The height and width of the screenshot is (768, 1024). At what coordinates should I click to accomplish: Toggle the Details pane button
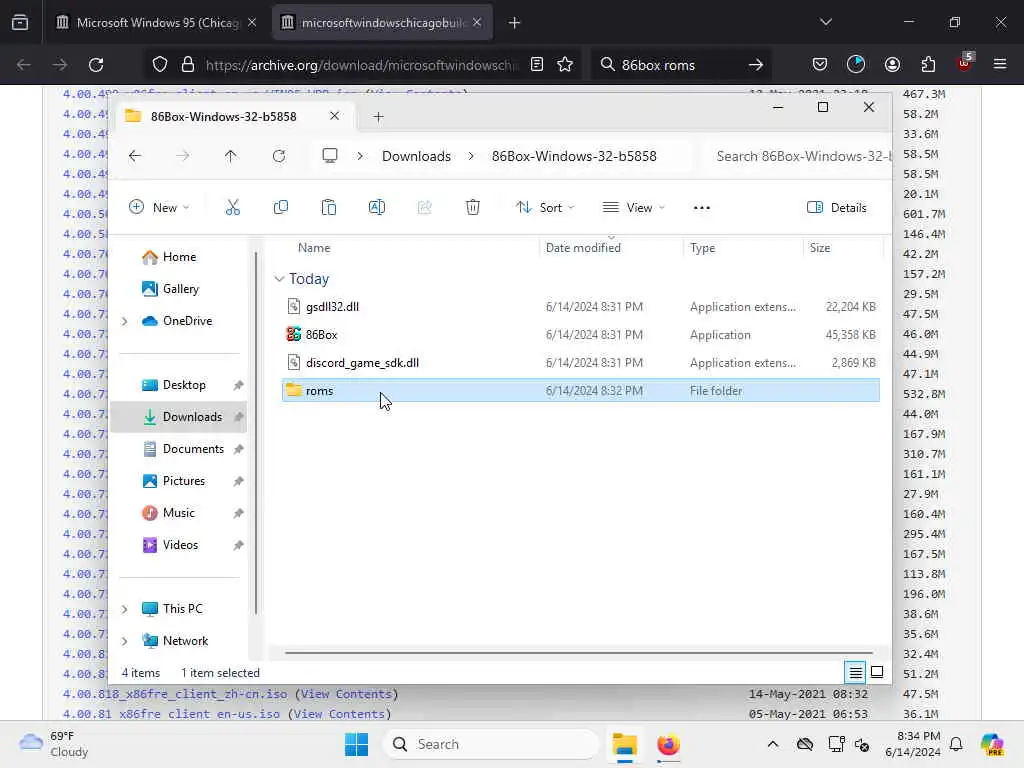[x=837, y=208]
